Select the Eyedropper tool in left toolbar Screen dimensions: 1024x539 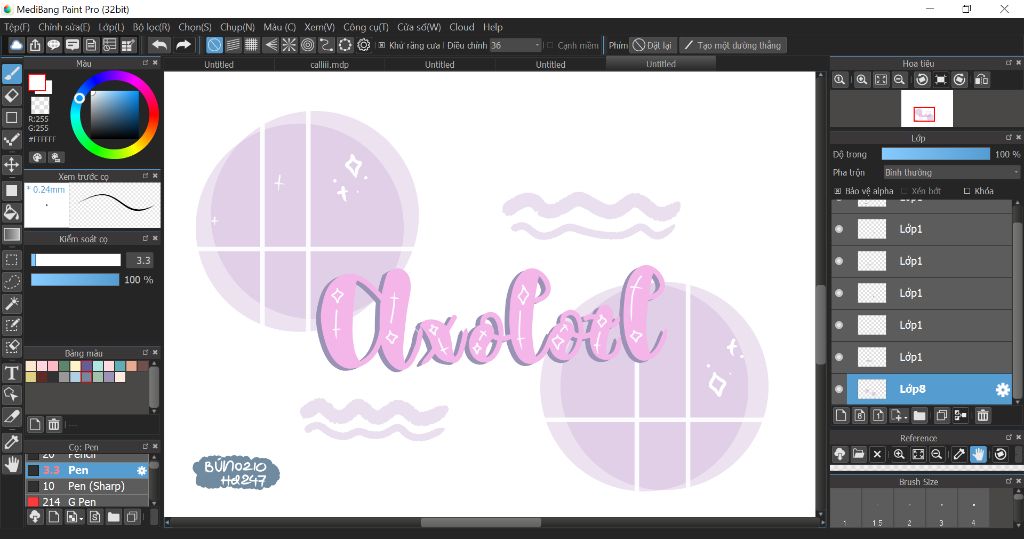(12, 442)
